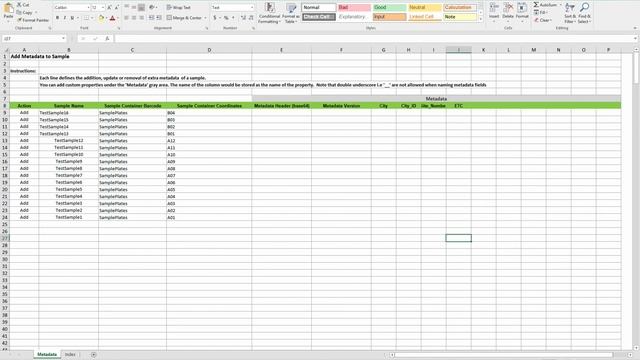This screenshot has height=360, width=640.
Task: Click the Decrease Font Size icon
Action: coord(117,8)
